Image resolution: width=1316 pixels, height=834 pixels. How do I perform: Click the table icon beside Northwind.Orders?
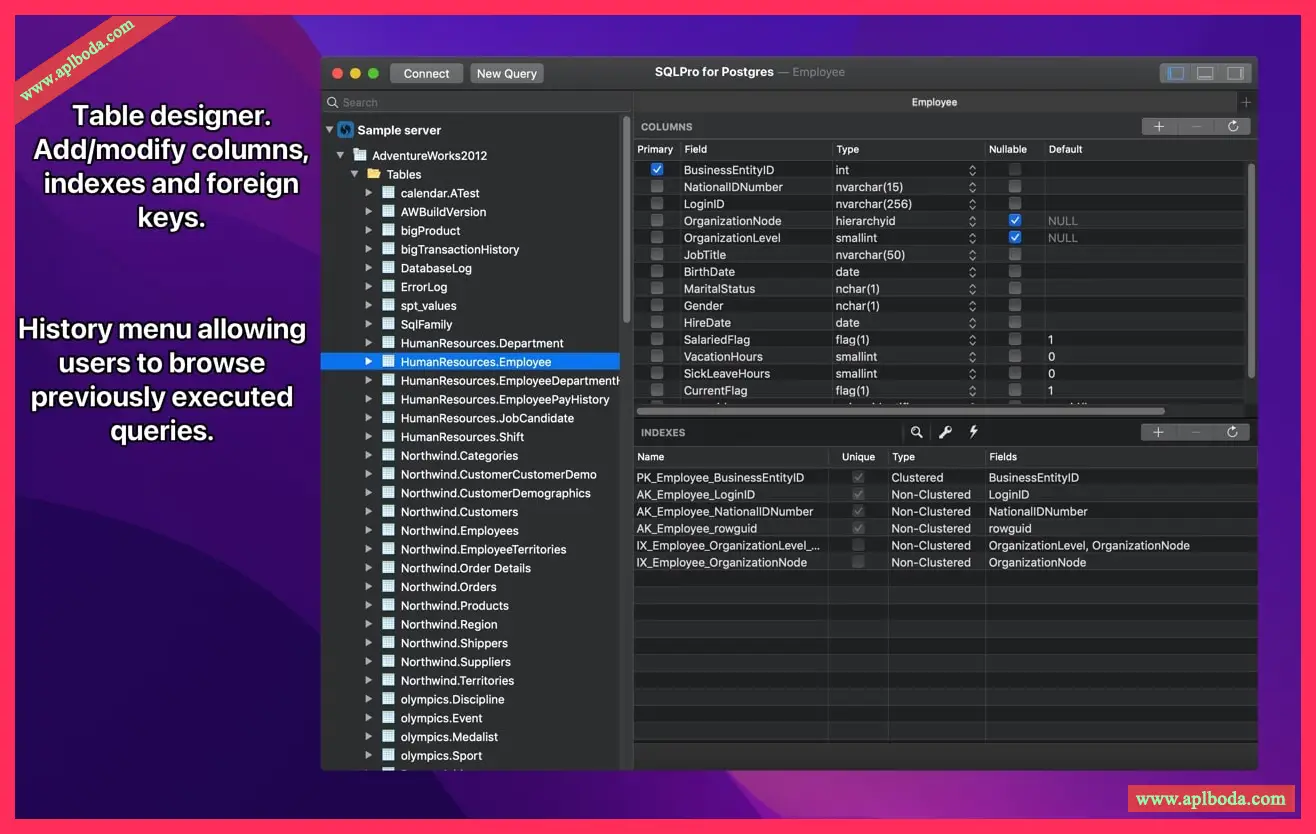click(x=389, y=587)
